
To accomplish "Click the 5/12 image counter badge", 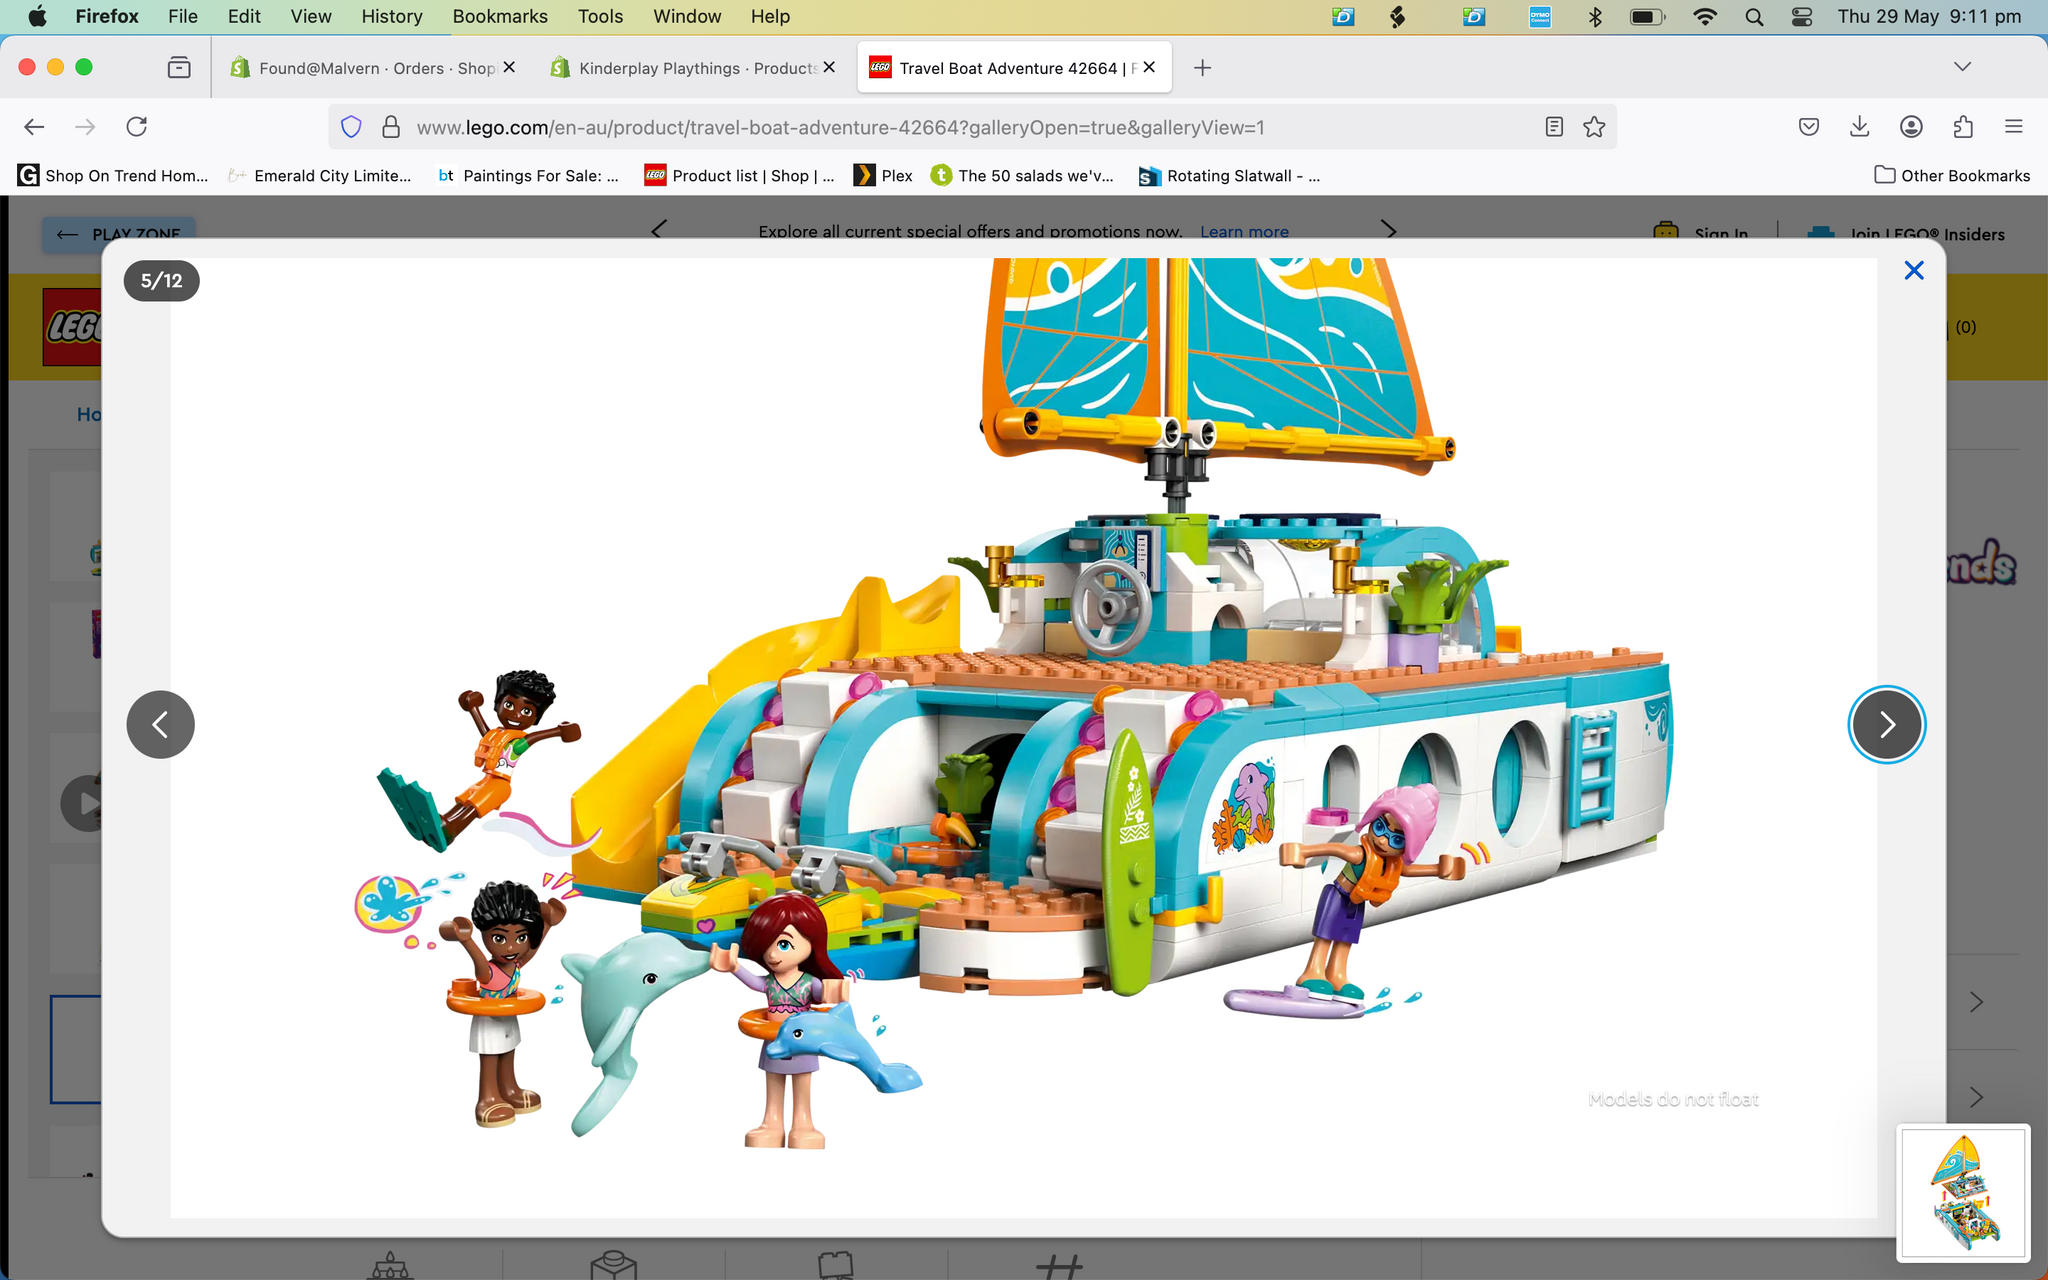I will coord(161,281).
